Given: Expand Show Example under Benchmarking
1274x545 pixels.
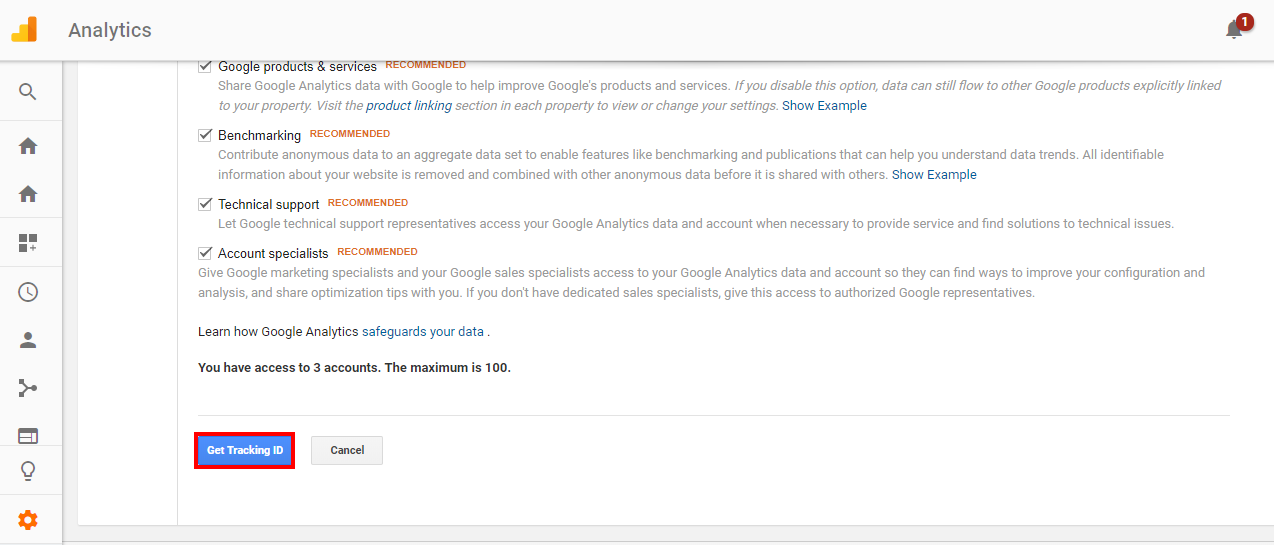Looking at the screenshot, I should click(x=934, y=175).
